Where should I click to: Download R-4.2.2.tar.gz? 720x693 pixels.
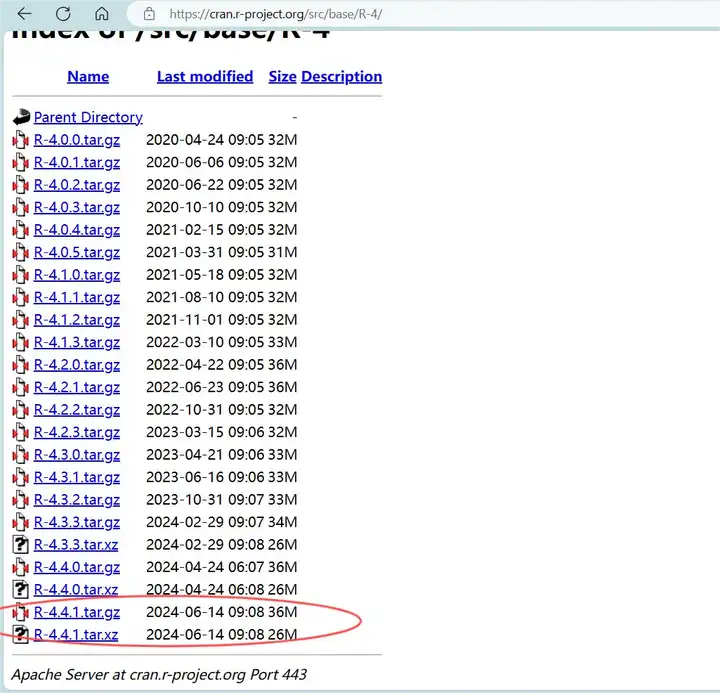click(x=77, y=410)
